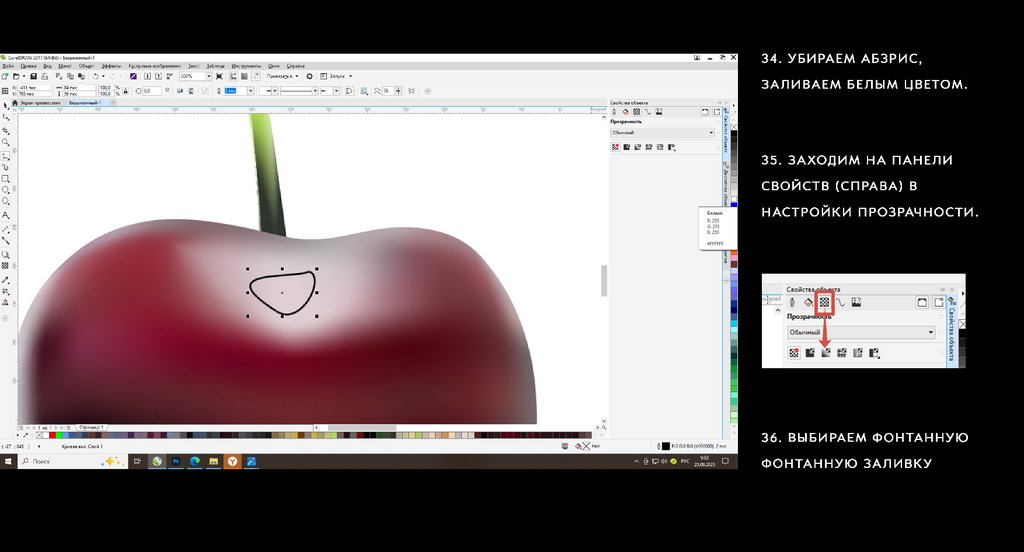This screenshot has height=552, width=1024.
Task: Select the Crop tool in the toolbox
Action: tap(6, 130)
